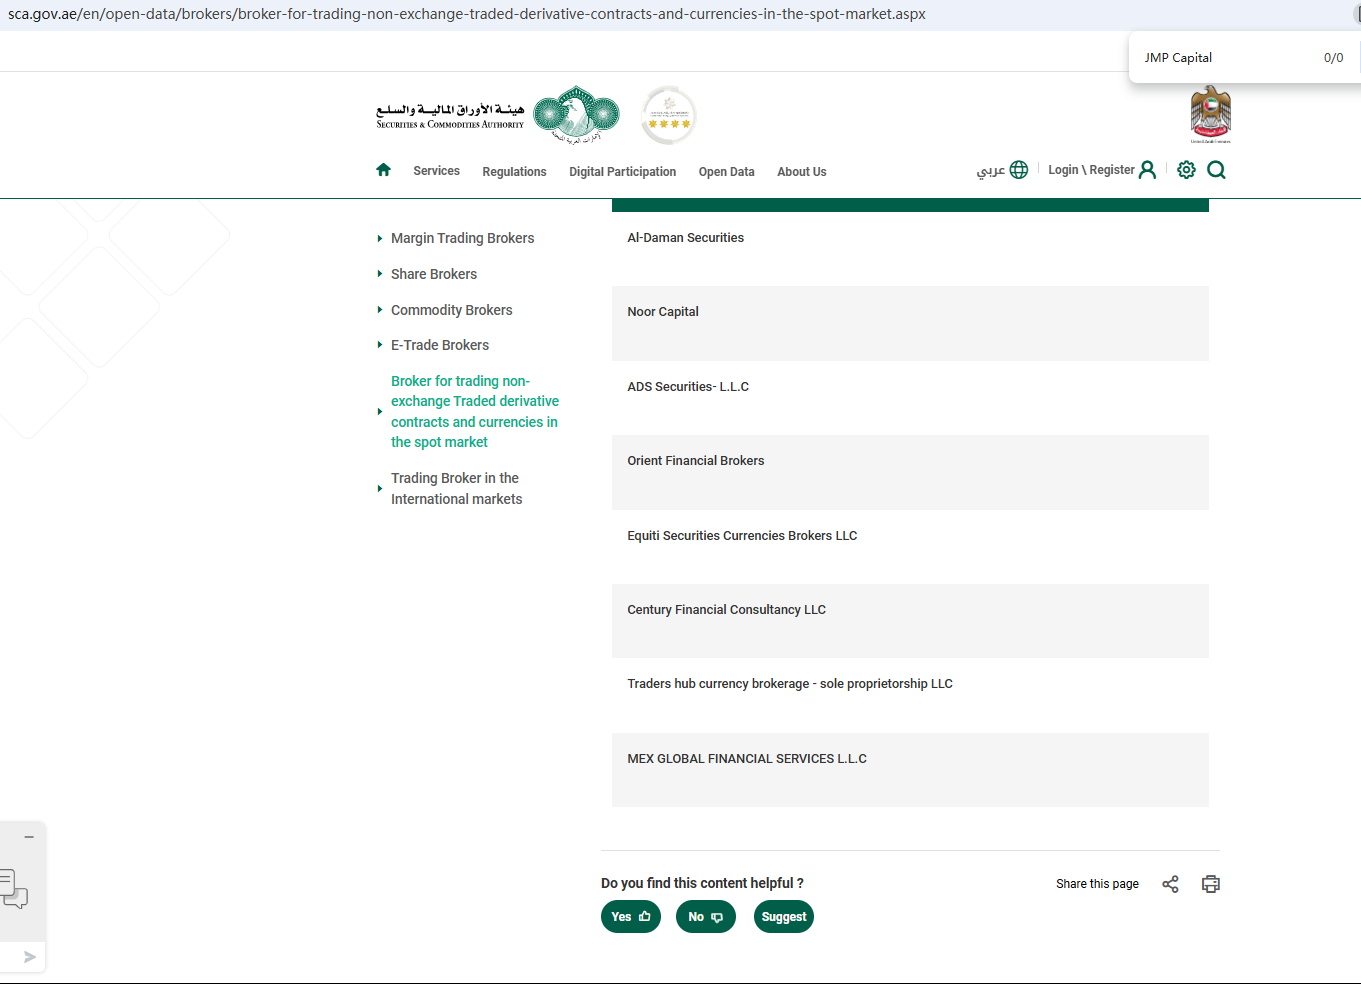Collapse the chat widget minus icon
The height and width of the screenshot is (984, 1361).
pos(29,837)
